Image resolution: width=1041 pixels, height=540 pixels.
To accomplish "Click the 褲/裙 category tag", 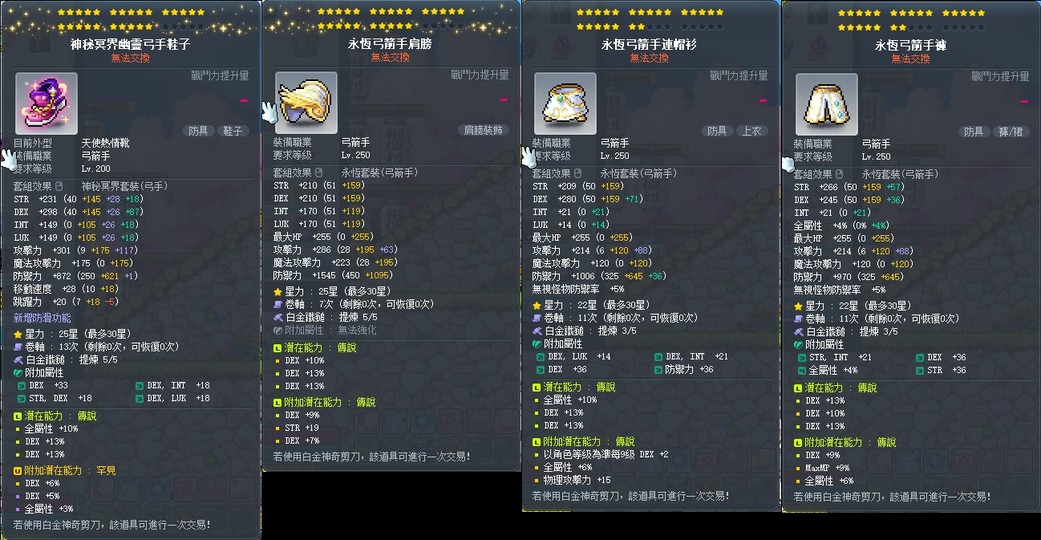I will tap(1011, 132).
